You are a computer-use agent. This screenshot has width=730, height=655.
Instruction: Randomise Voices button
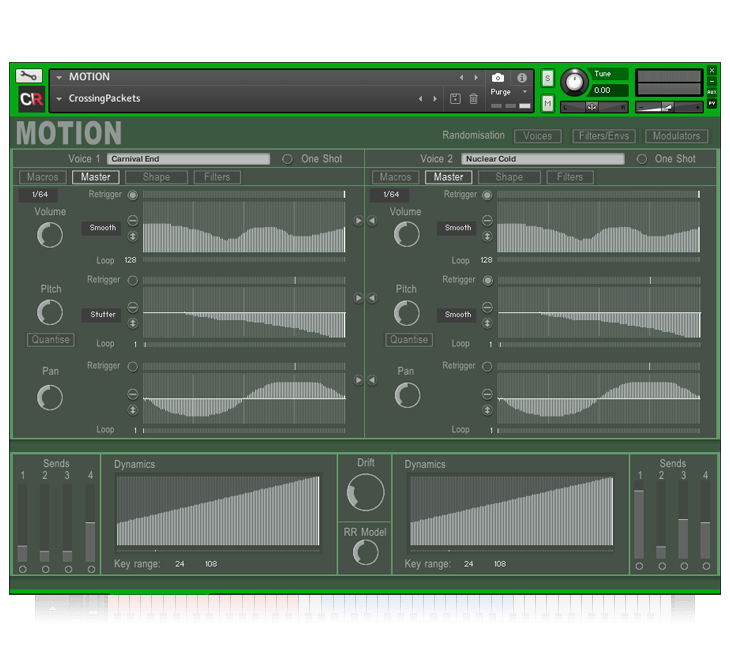(537, 136)
